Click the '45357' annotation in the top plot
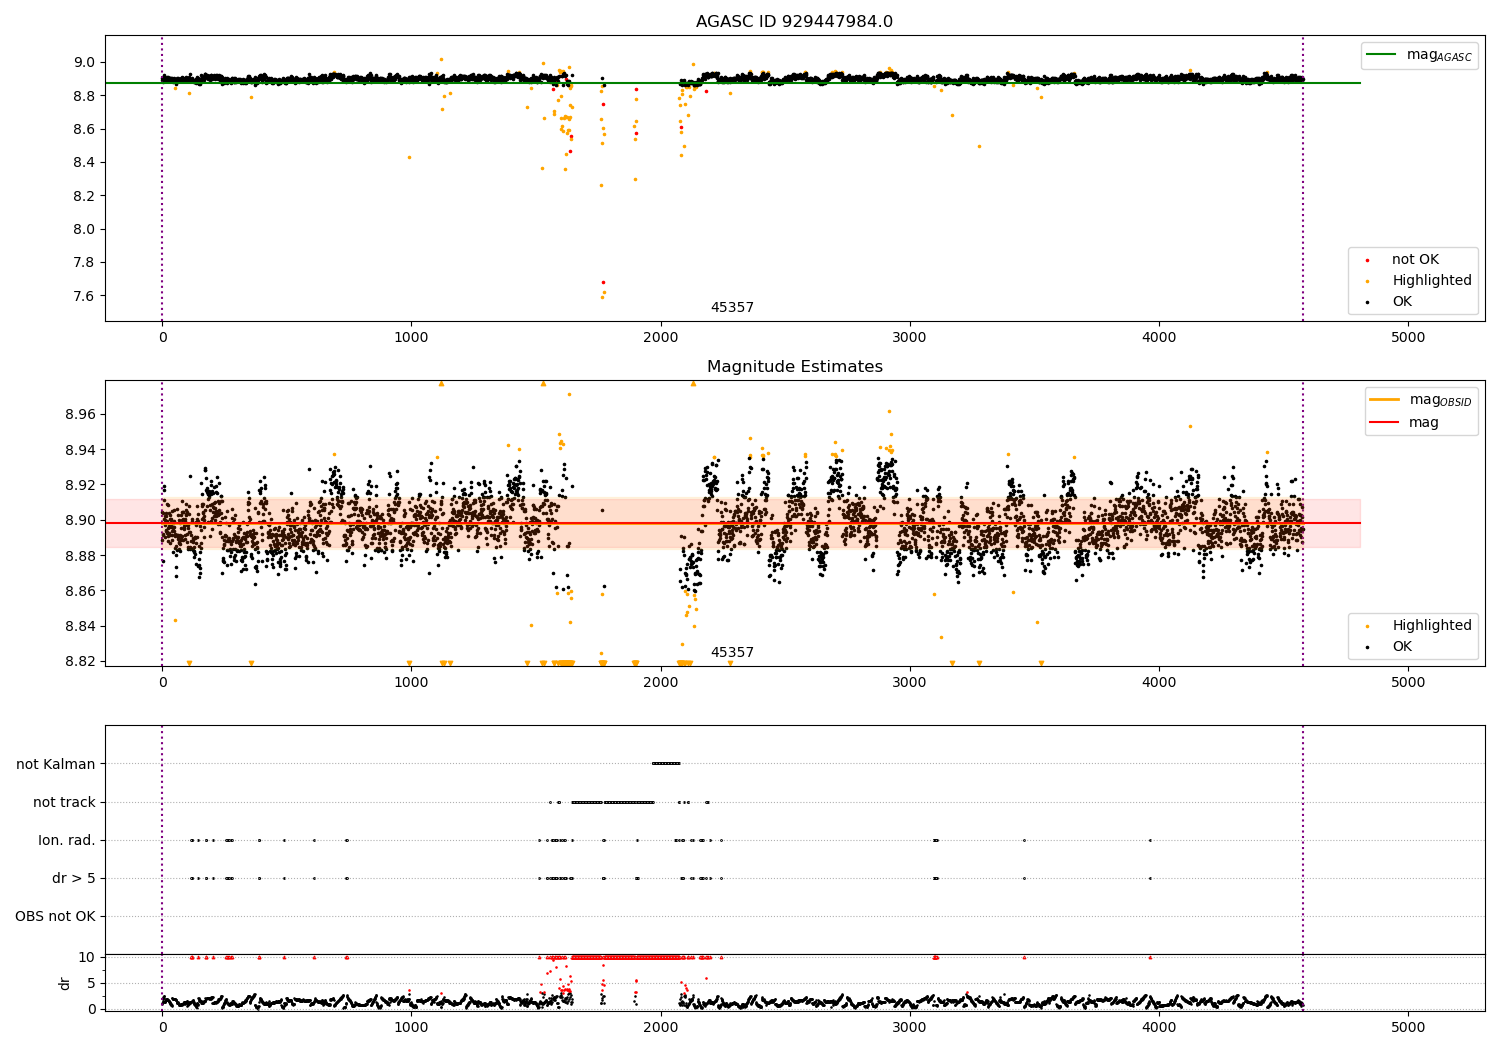Image resolution: width=1500 pixels, height=1050 pixels. click(x=732, y=308)
